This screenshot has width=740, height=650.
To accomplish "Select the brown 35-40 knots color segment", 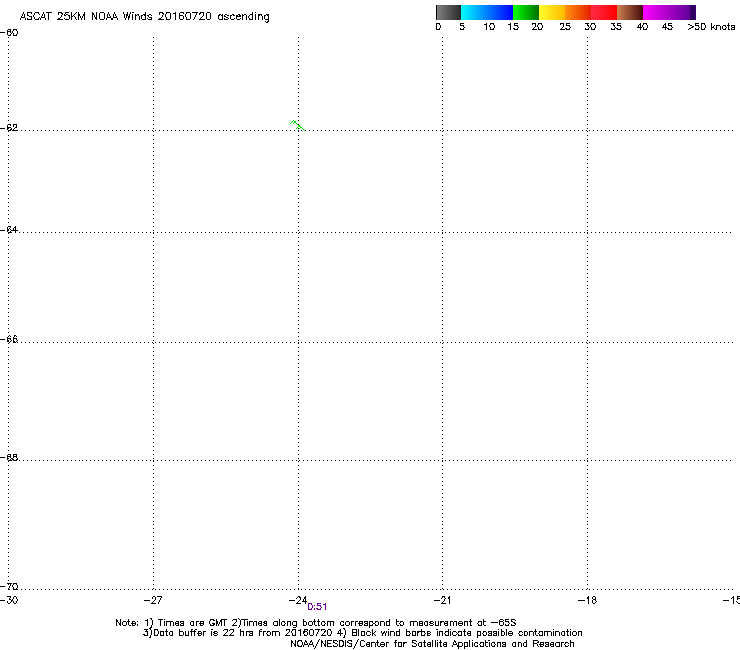I will [x=630, y=12].
